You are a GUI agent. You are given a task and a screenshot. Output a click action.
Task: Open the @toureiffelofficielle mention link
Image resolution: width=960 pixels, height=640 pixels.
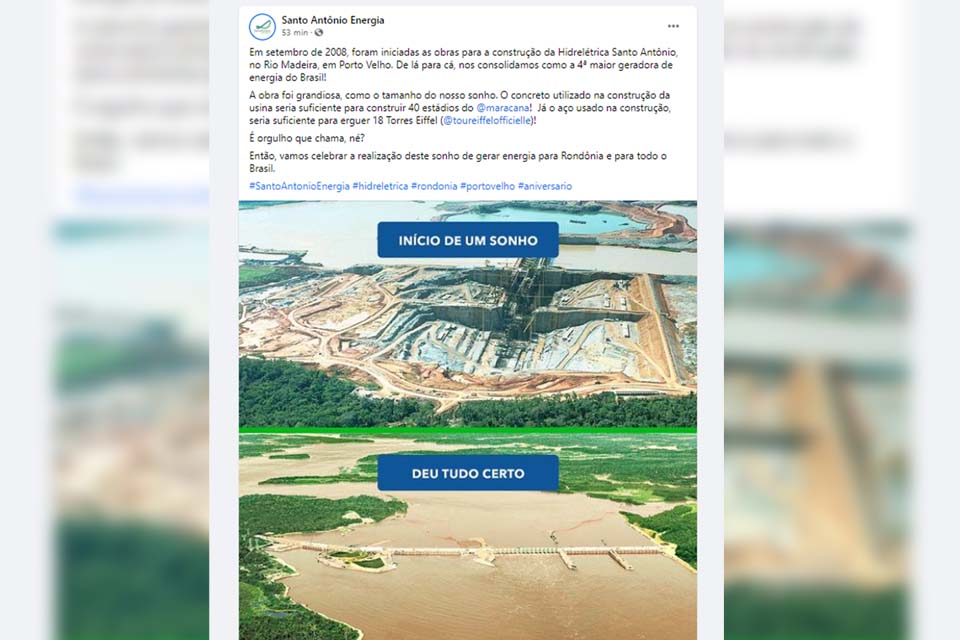coord(487,121)
